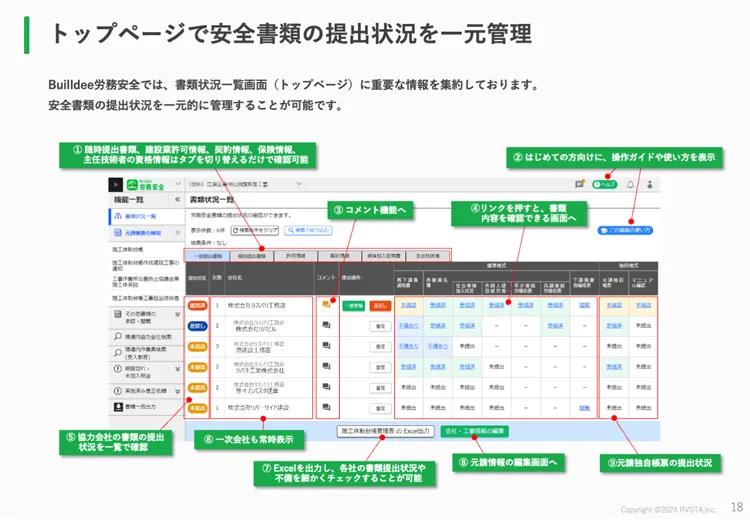The width and height of the screenshot is (750, 520).
Task: Open the message icon in the top bar
Action: [x=579, y=184]
